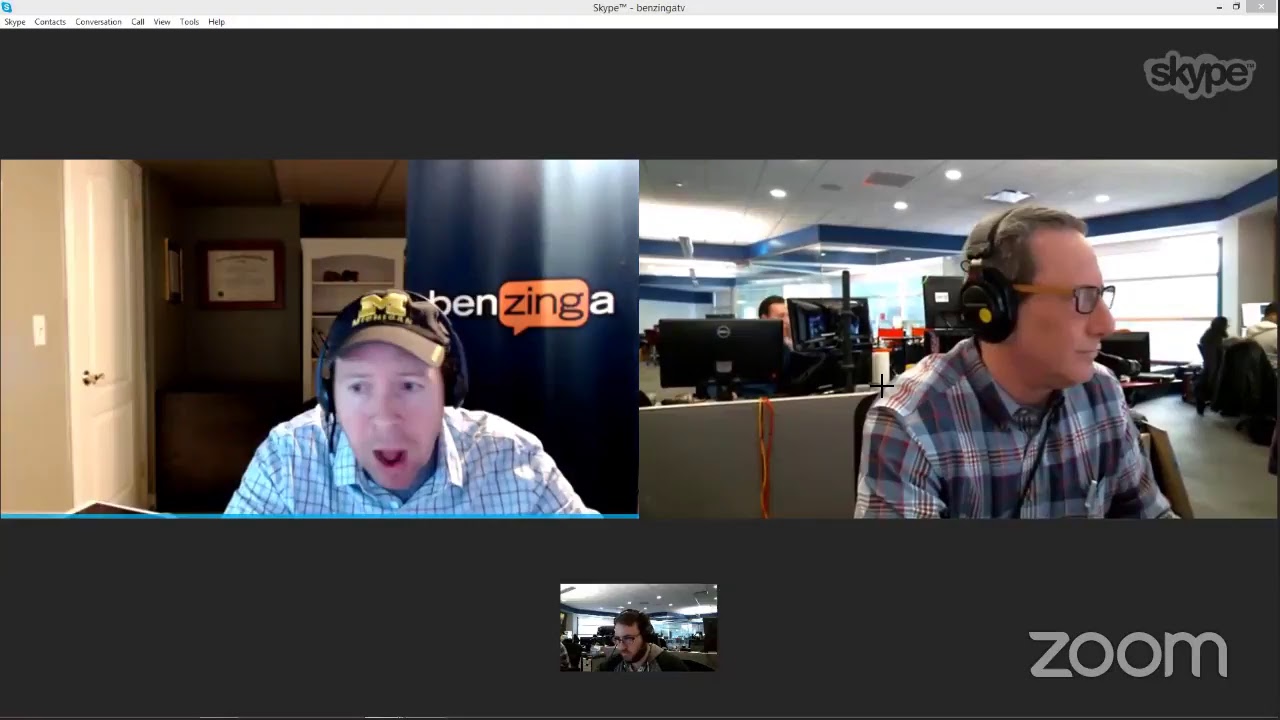Image resolution: width=1280 pixels, height=720 pixels.
Task: Open the Conversation menu
Action: [98, 22]
